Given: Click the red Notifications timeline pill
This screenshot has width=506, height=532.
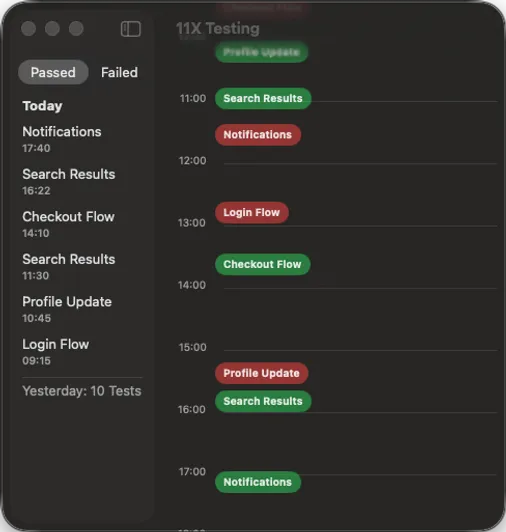Looking at the screenshot, I should pos(258,135).
